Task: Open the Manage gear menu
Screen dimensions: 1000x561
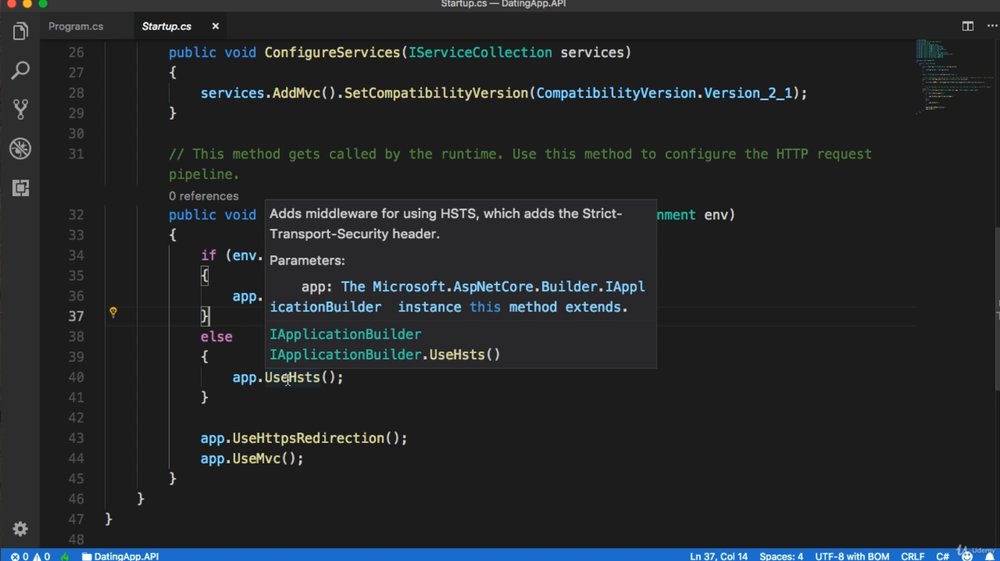Action: (20, 528)
